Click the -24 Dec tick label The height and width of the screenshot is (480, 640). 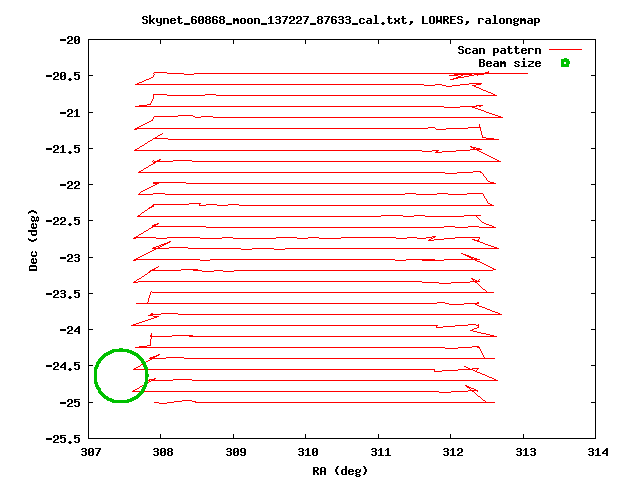coord(70,330)
